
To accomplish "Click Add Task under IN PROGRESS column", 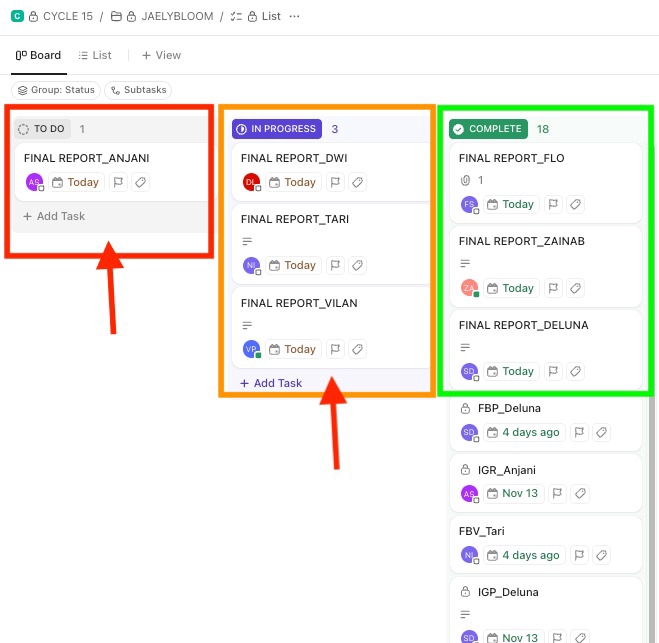I will tap(271, 383).
